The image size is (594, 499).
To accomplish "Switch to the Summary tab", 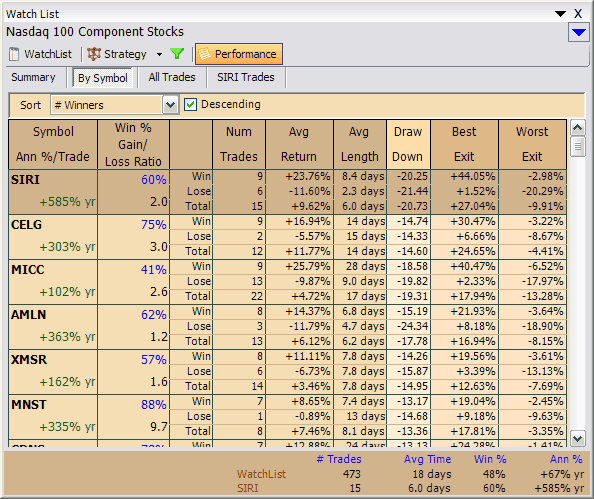I will (x=33, y=77).
